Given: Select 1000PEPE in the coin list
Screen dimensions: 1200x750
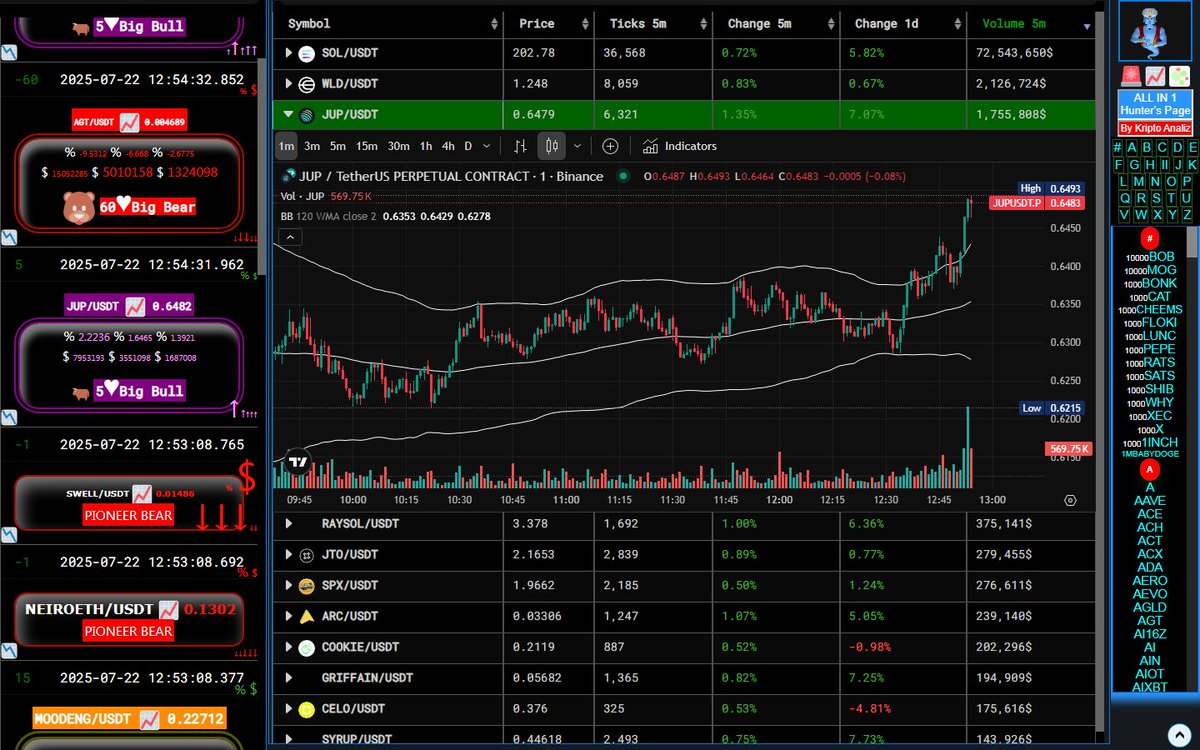Looking at the screenshot, I should click(x=1151, y=350).
